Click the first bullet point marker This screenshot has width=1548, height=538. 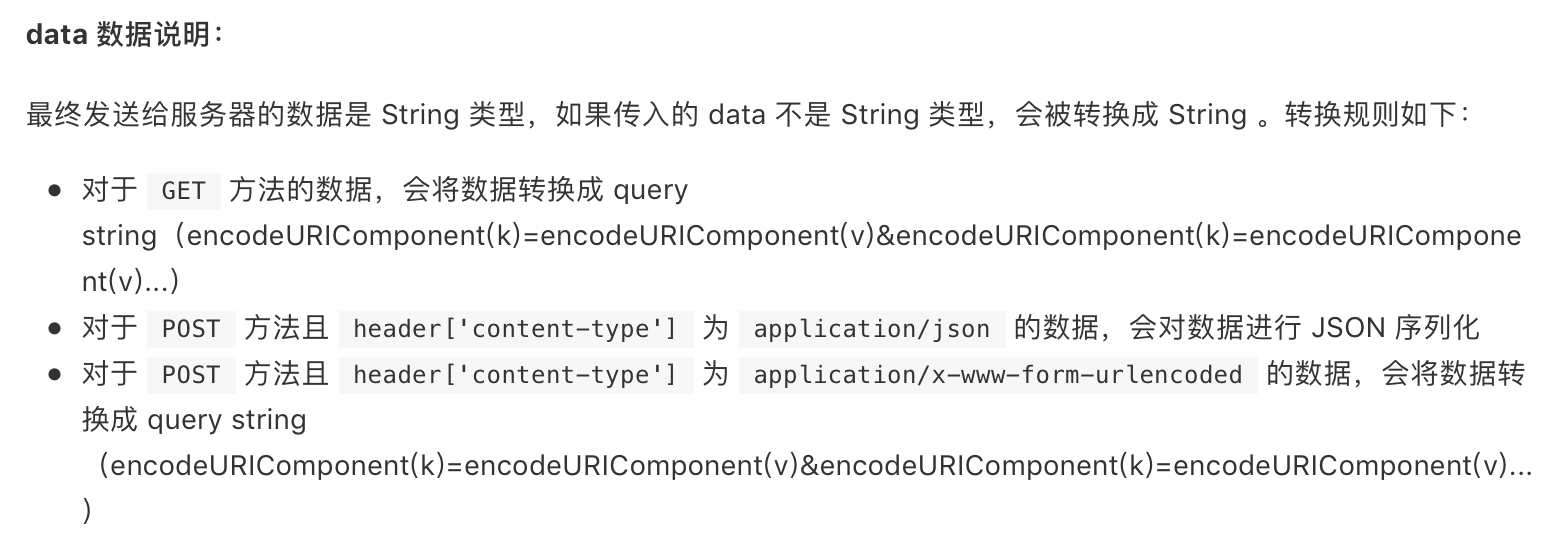point(55,190)
